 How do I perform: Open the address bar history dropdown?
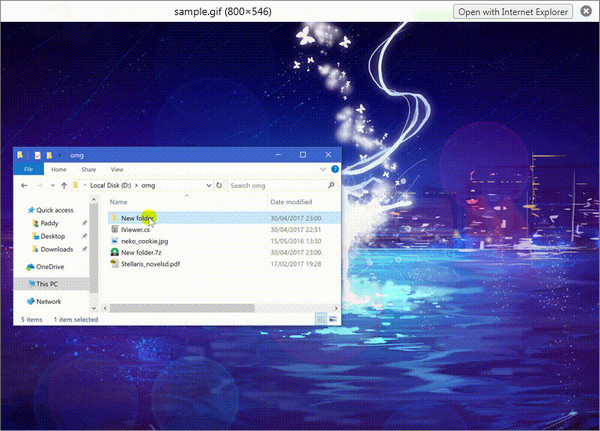click(207, 185)
